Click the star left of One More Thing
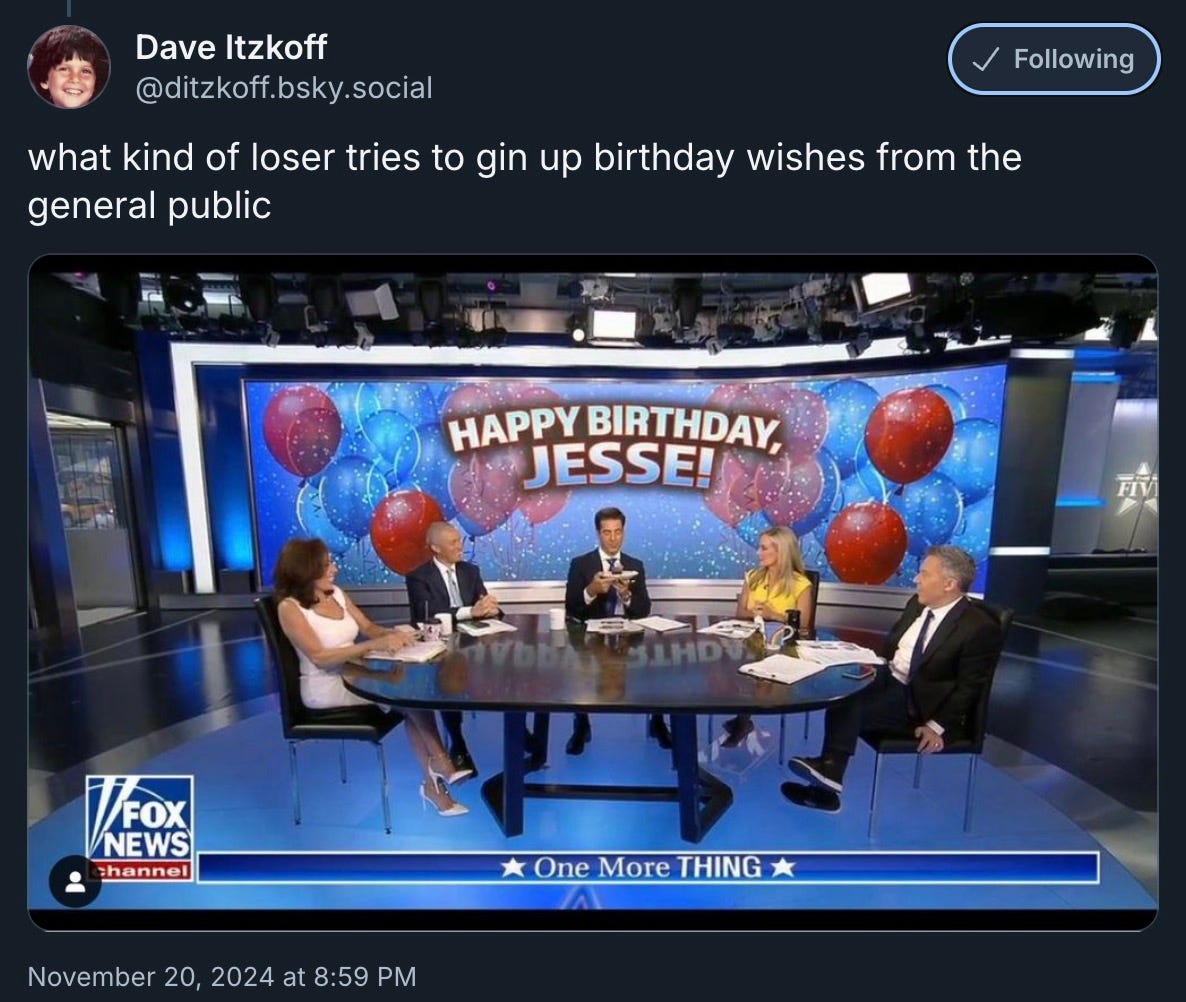 coord(514,867)
